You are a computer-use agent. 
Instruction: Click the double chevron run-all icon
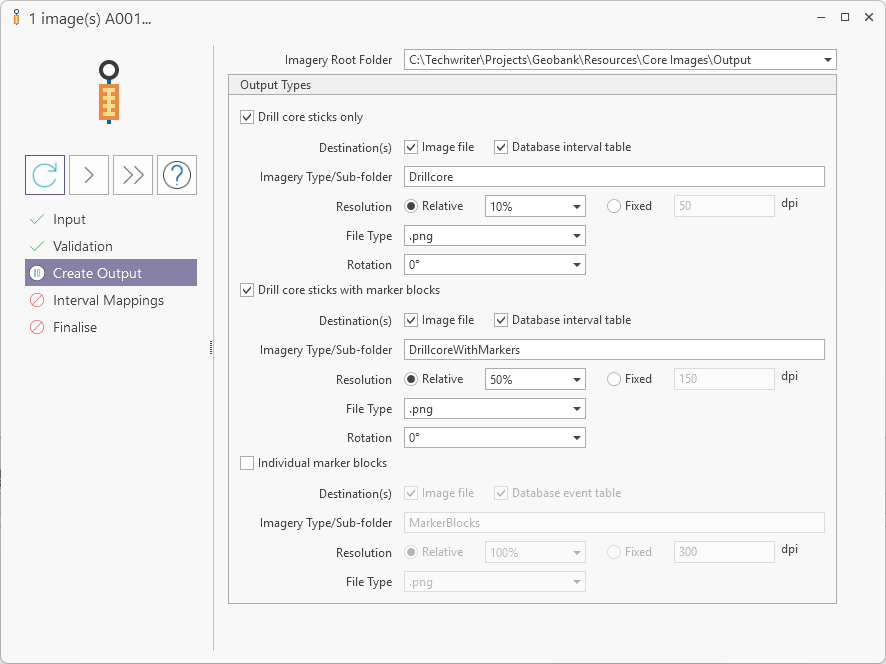click(x=133, y=175)
